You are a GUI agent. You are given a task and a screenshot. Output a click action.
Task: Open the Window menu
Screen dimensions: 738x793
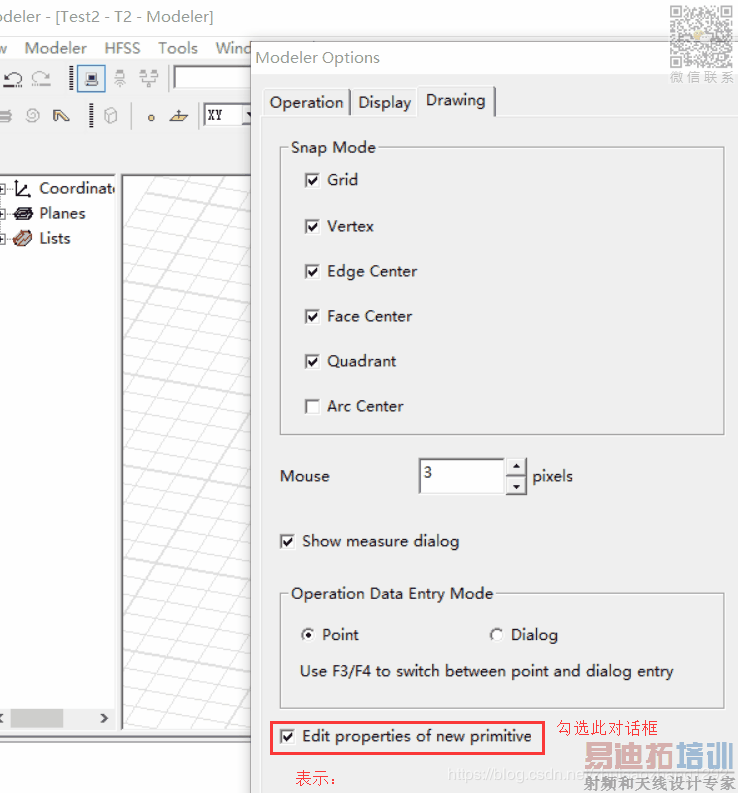click(233, 48)
